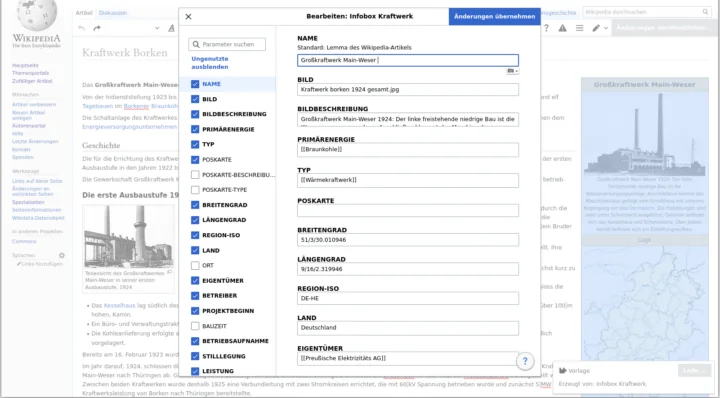Click the Vorlage puzzle piece icon
Viewport: 720px width, 398px height.
[x=562, y=370]
